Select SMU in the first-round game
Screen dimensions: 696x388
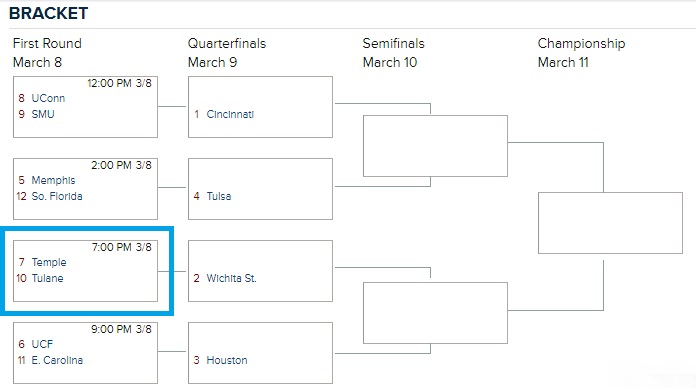[x=43, y=114]
